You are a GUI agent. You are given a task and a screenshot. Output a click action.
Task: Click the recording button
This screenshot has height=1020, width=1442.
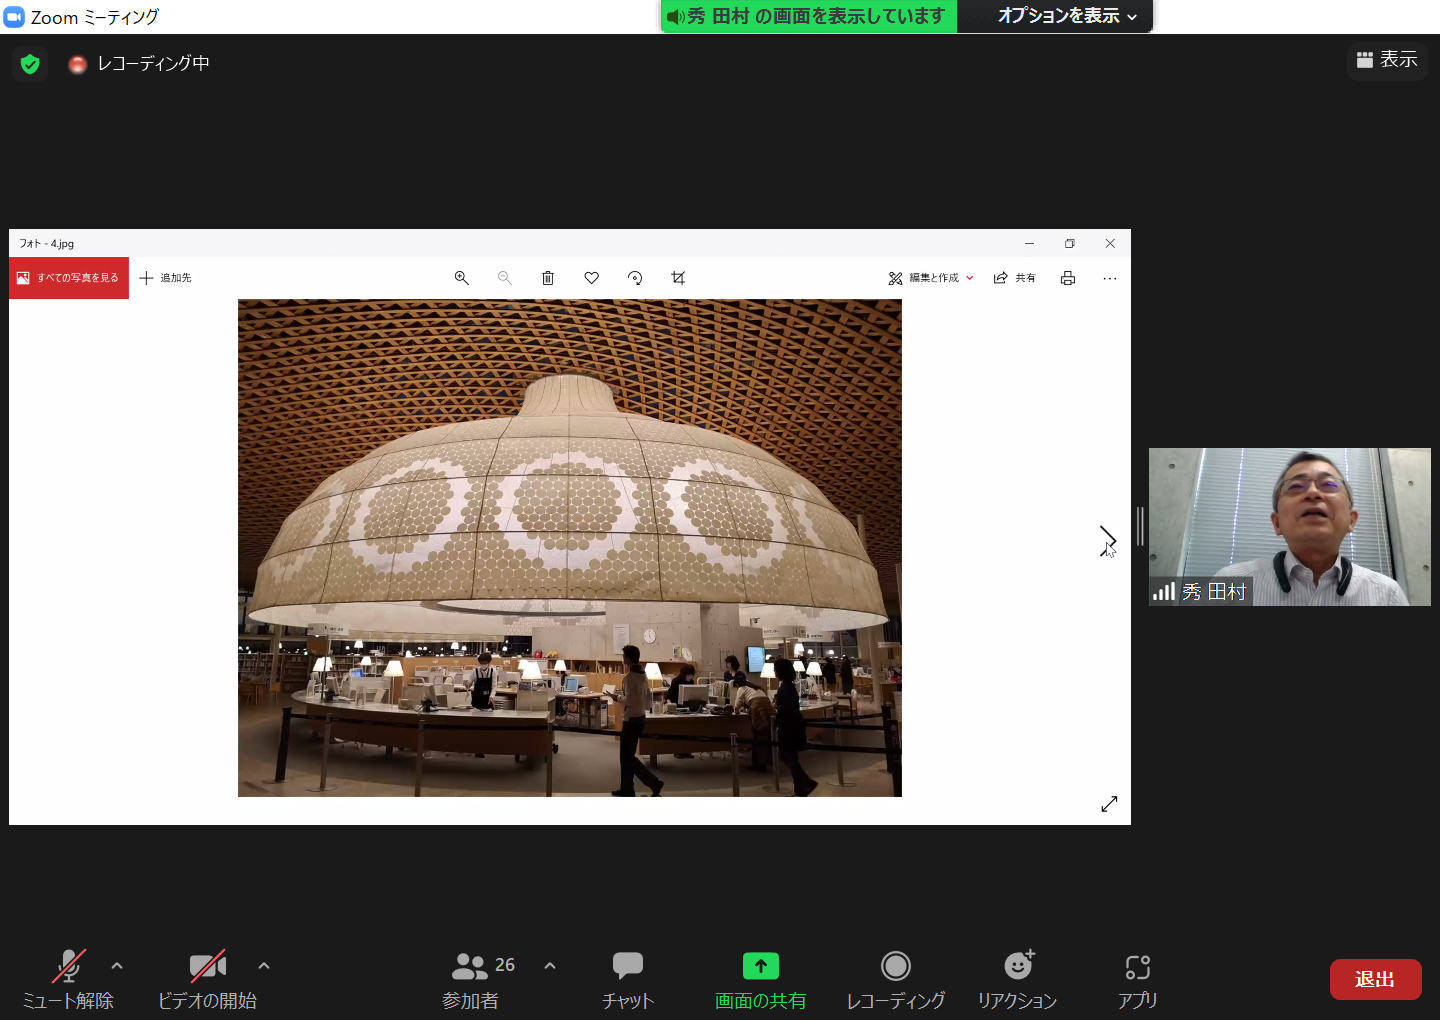tap(896, 979)
